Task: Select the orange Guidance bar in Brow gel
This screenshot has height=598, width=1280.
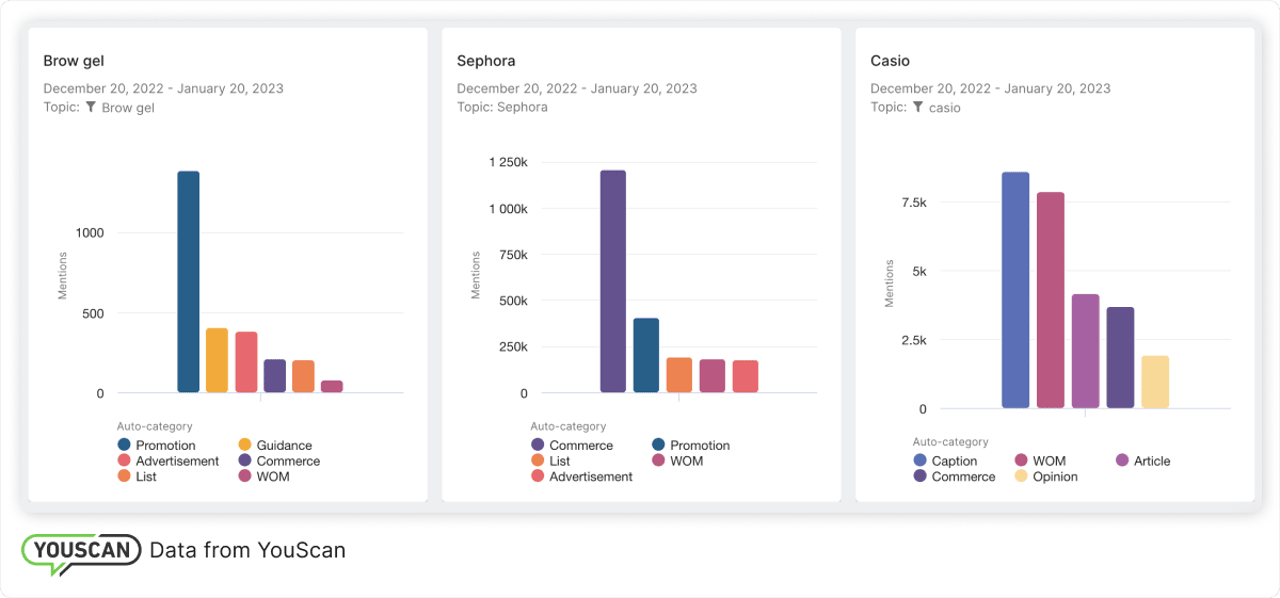Action: [217, 360]
